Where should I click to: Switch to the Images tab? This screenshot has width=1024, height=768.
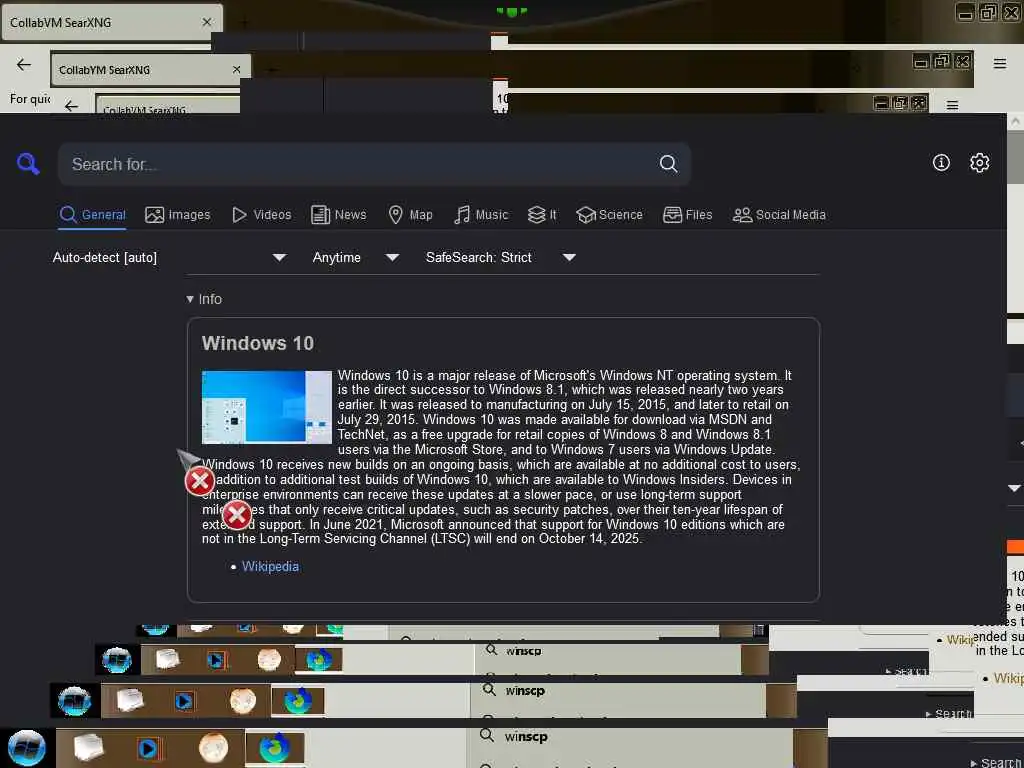pyautogui.click(x=178, y=215)
